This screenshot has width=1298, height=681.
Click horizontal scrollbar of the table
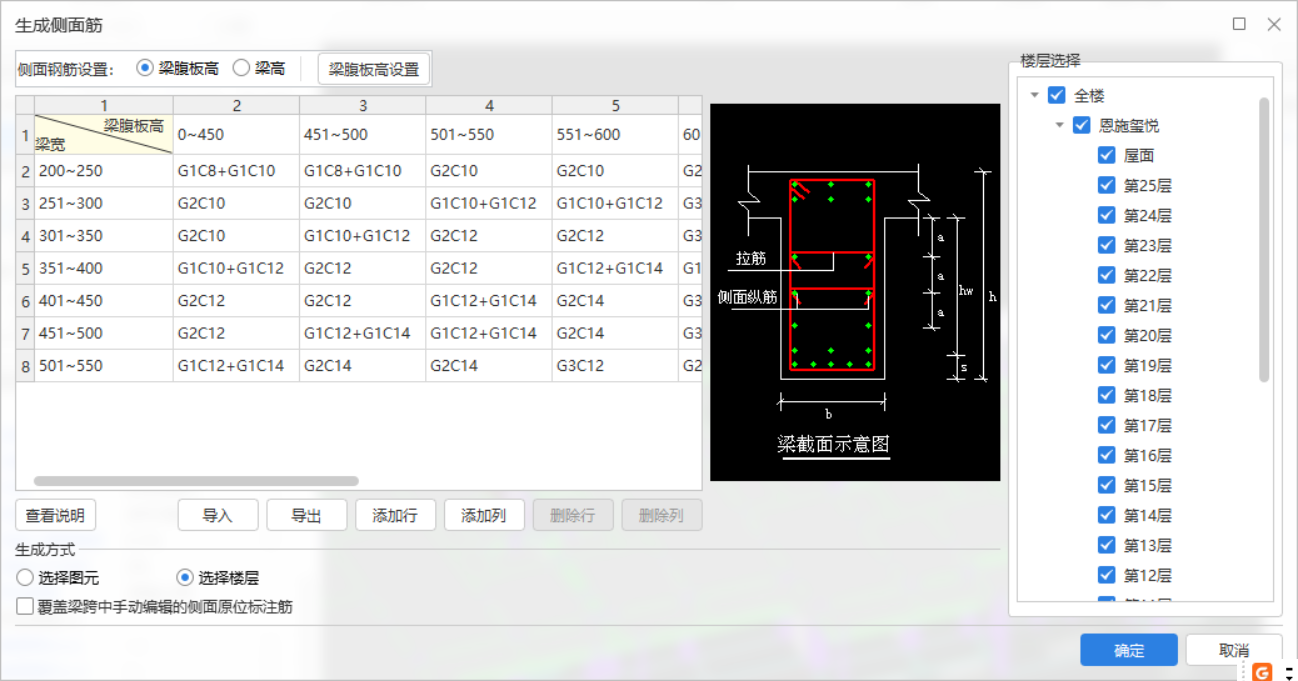coord(196,482)
